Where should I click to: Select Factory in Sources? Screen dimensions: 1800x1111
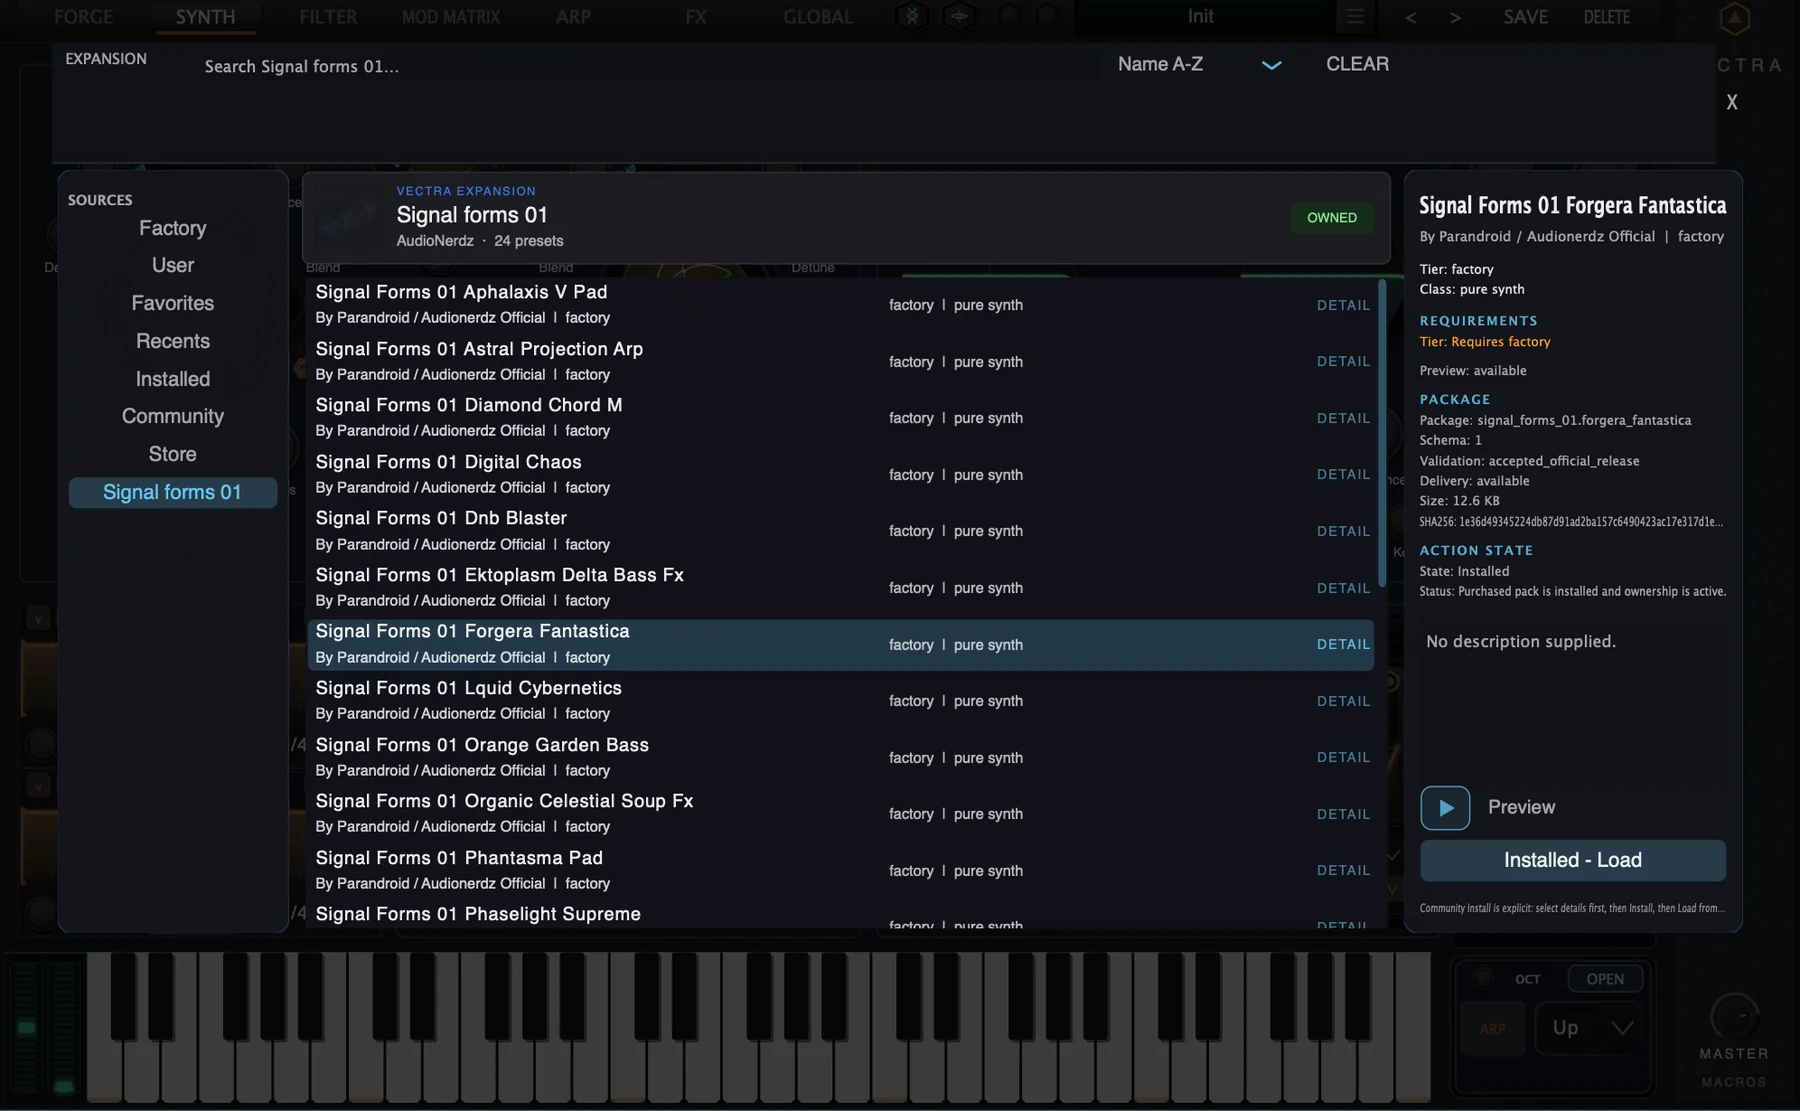tap(173, 228)
